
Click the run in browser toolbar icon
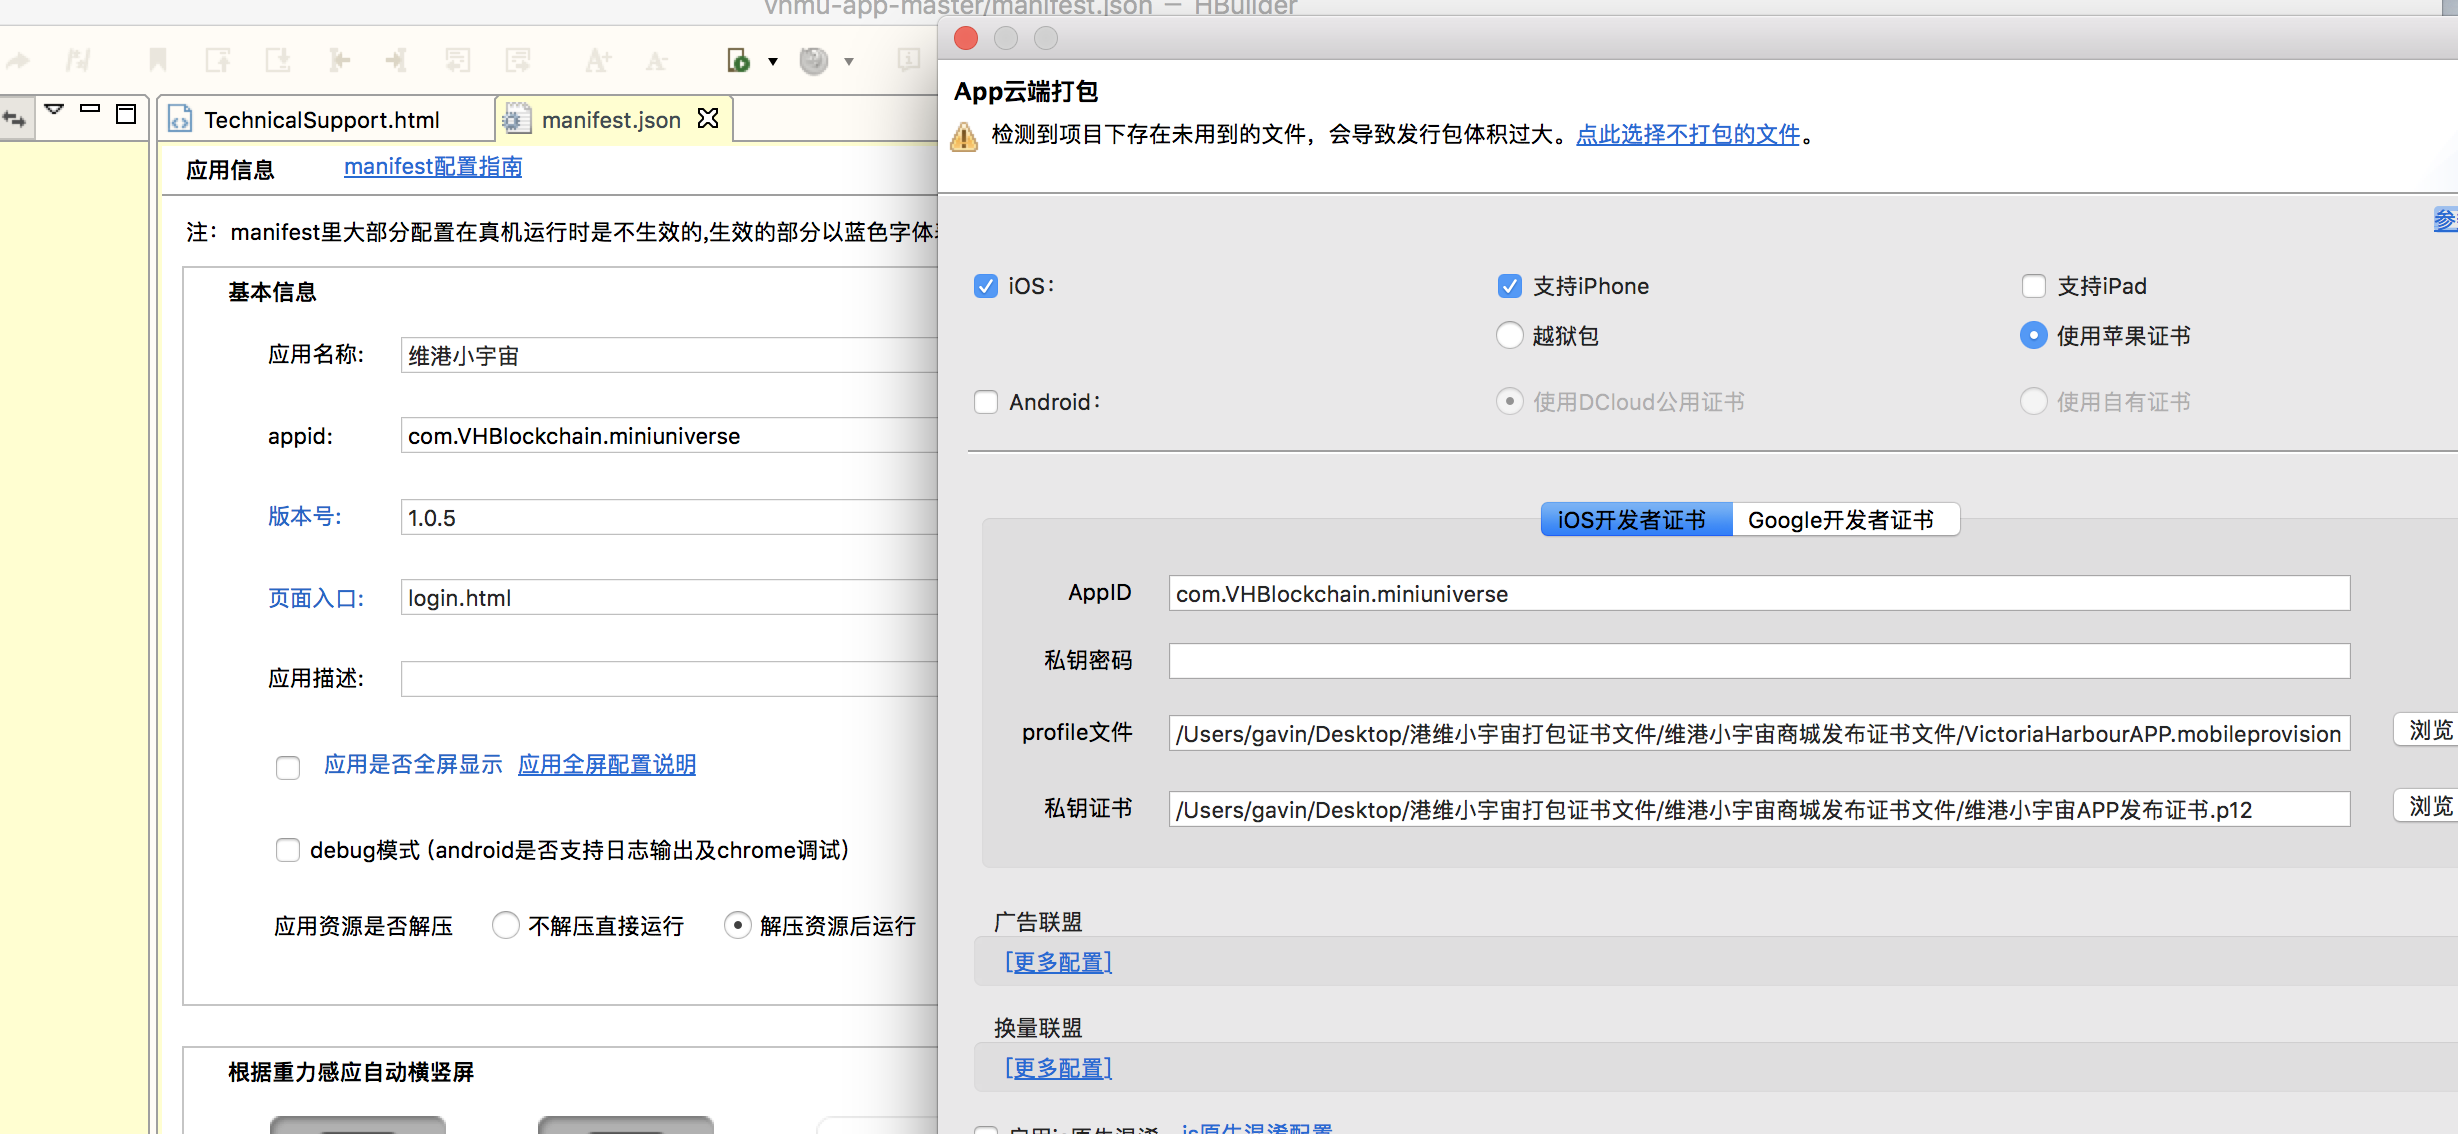coord(738,61)
